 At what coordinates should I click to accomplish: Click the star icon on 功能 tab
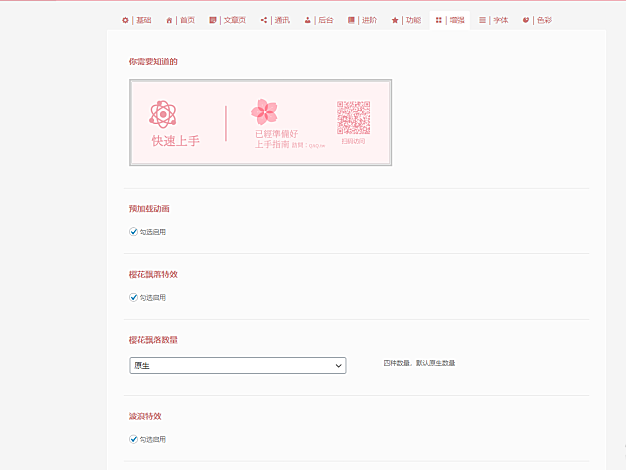click(395, 20)
